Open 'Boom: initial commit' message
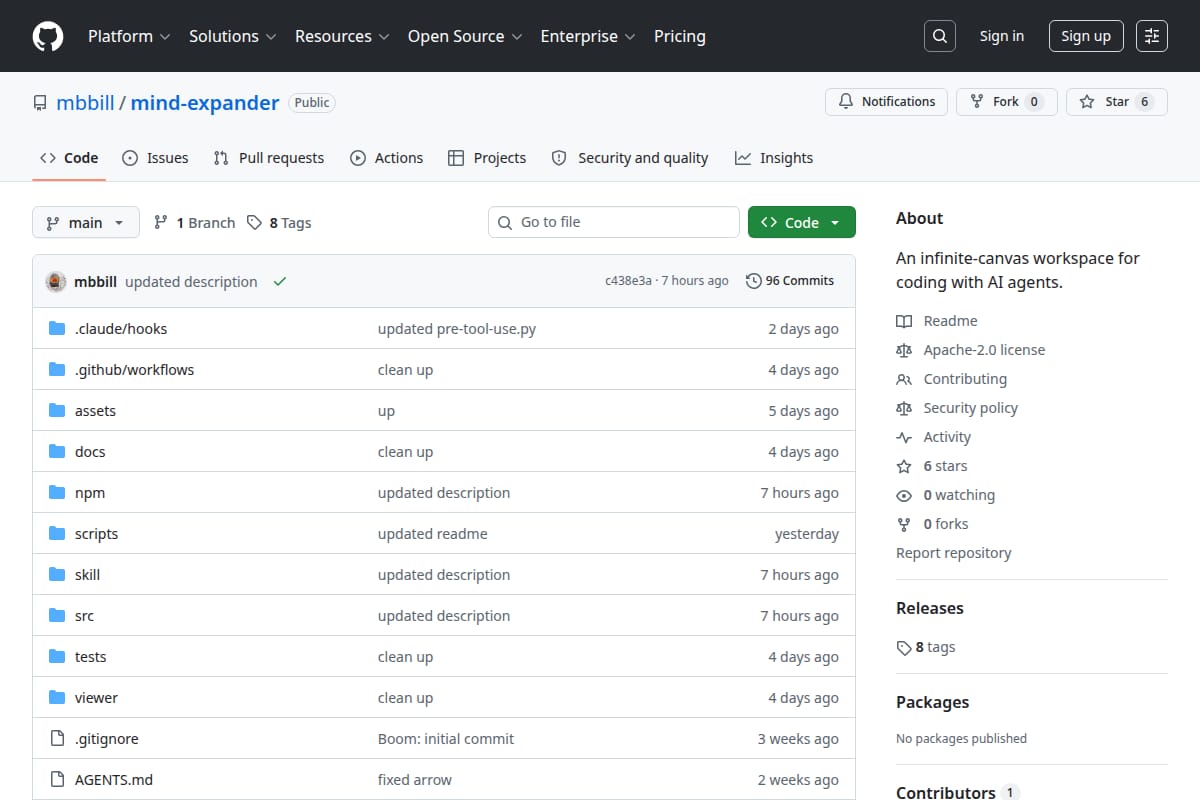The height and width of the screenshot is (800, 1200). pos(446,739)
